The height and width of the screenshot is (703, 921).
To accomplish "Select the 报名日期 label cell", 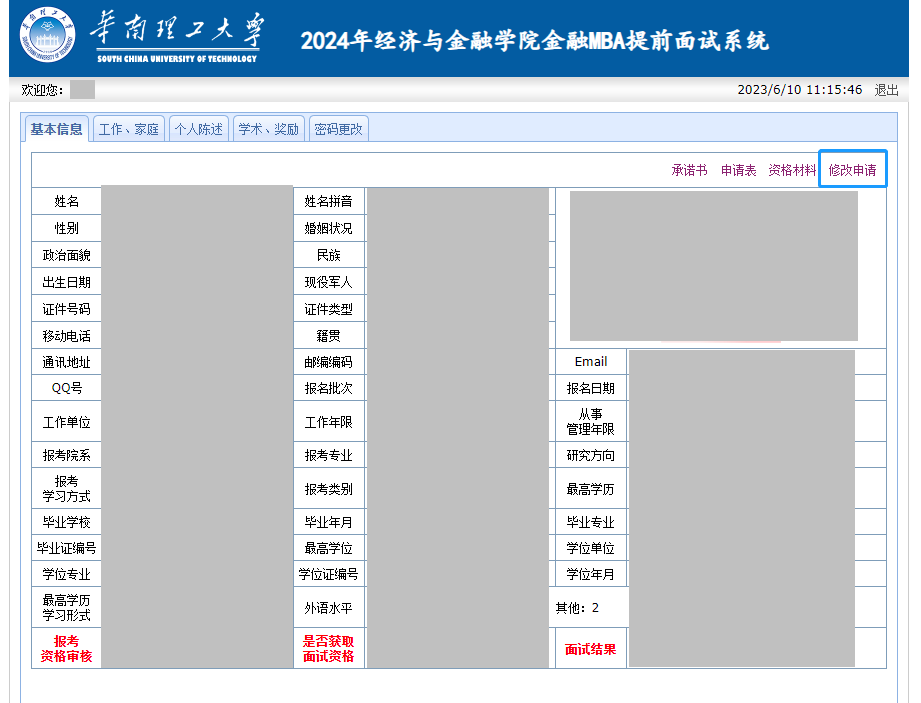I will click(x=591, y=388).
